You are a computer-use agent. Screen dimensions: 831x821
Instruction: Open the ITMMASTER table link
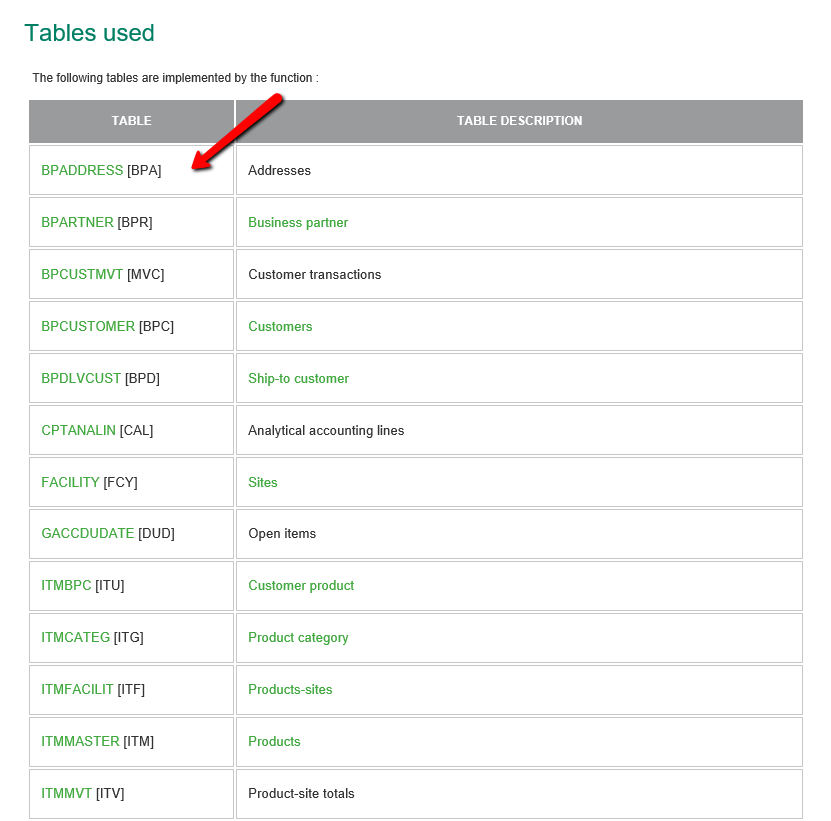pos(80,742)
